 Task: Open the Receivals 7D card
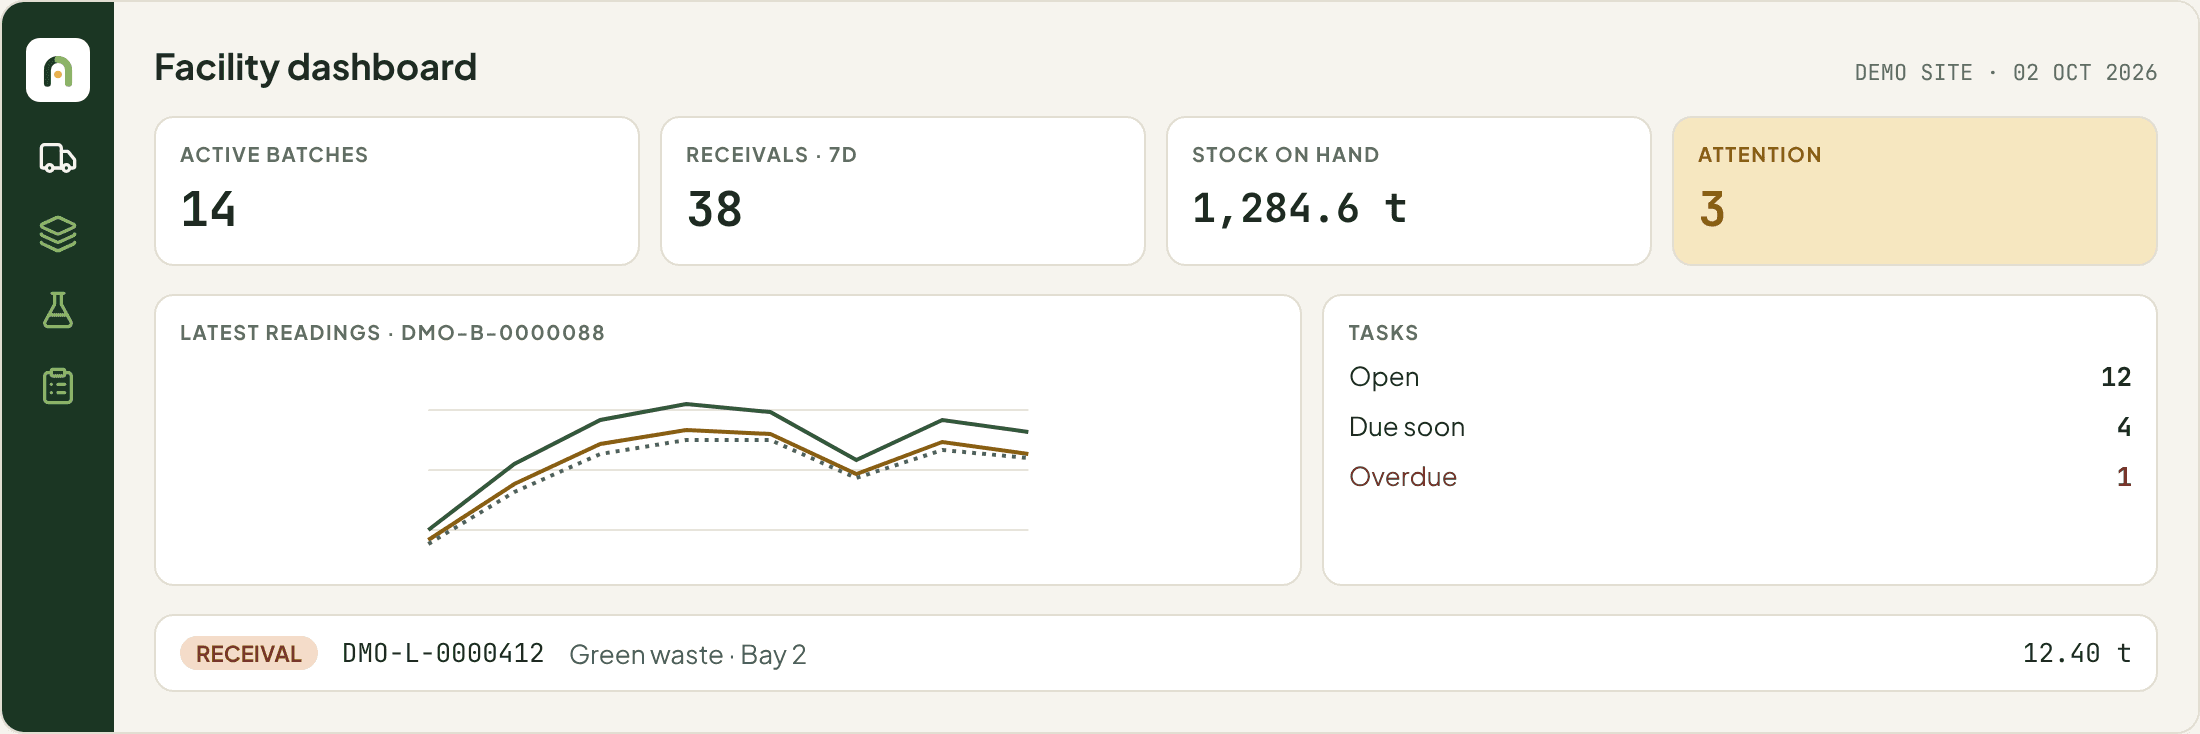coord(903,191)
